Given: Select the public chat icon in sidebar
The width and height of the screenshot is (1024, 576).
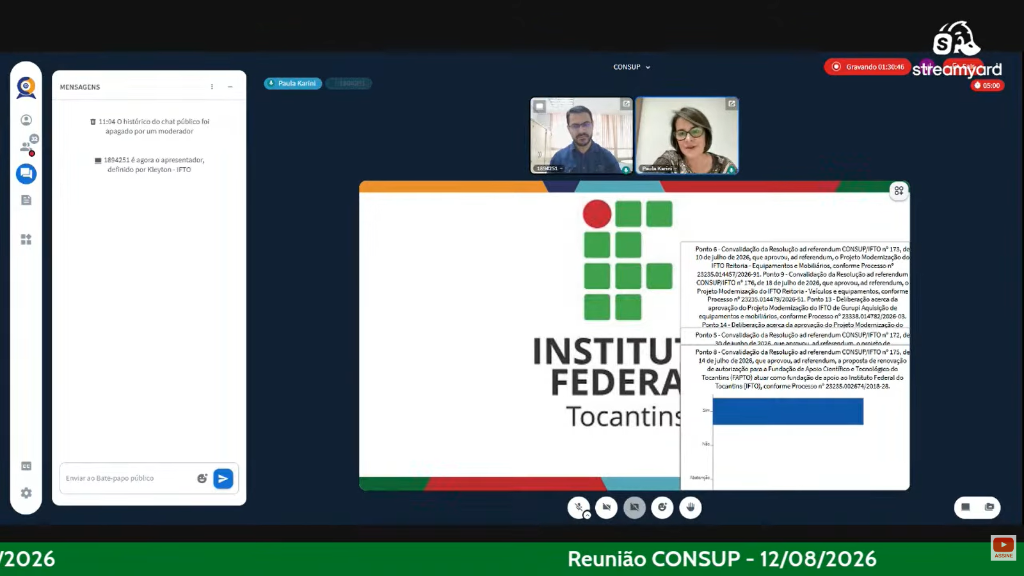Looking at the screenshot, I should click(26, 174).
